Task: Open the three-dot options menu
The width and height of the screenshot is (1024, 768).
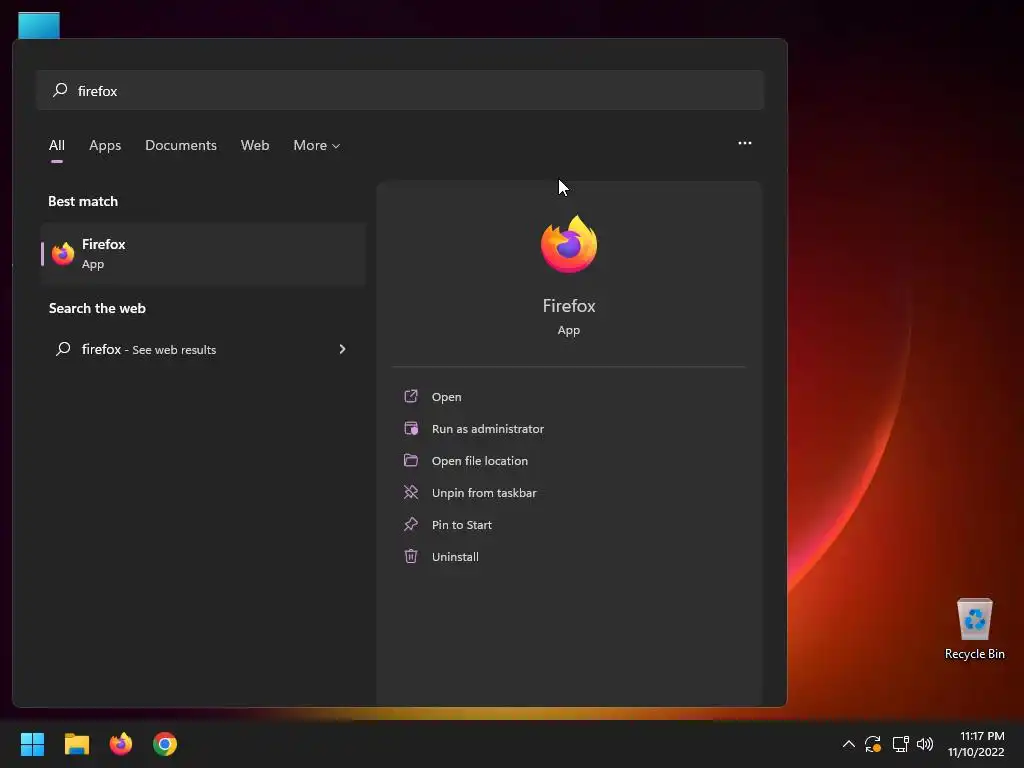Action: pyautogui.click(x=744, y=143)
